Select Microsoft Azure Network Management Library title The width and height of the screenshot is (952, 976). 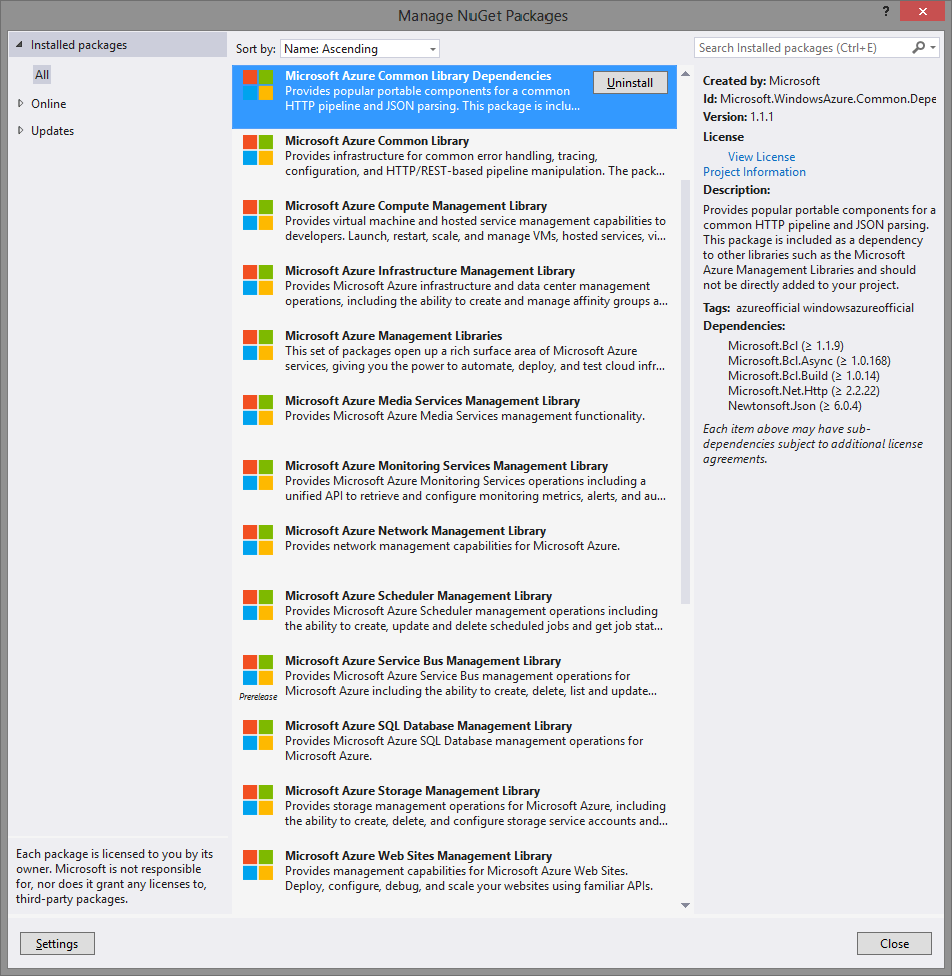(x=415, y=531)
